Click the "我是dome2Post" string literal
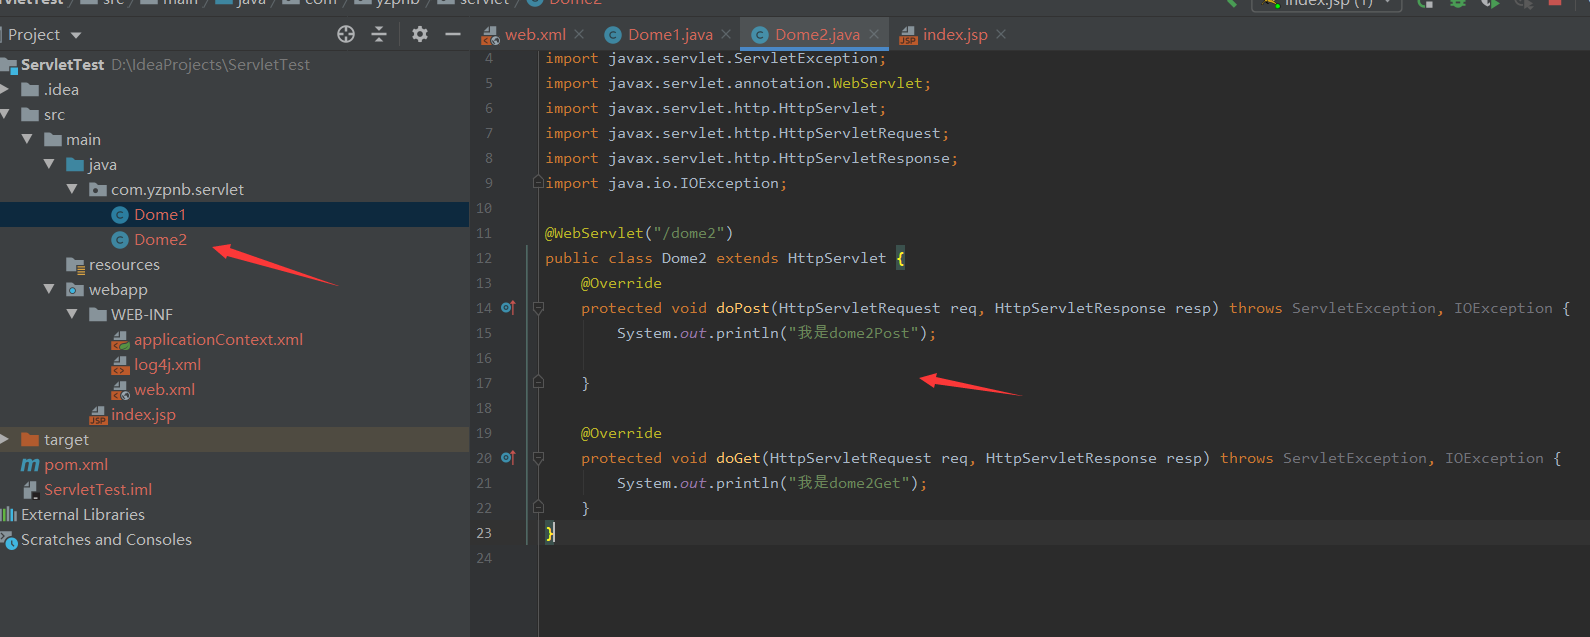 [853, 333]
